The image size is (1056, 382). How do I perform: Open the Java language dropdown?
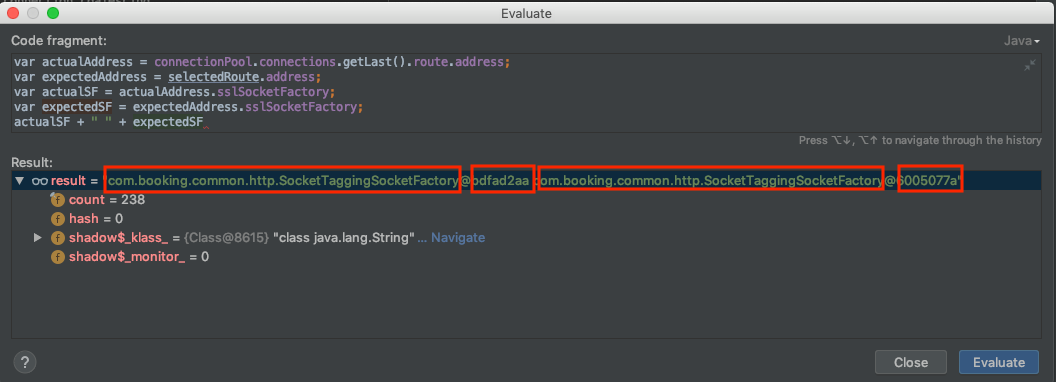1022,41
